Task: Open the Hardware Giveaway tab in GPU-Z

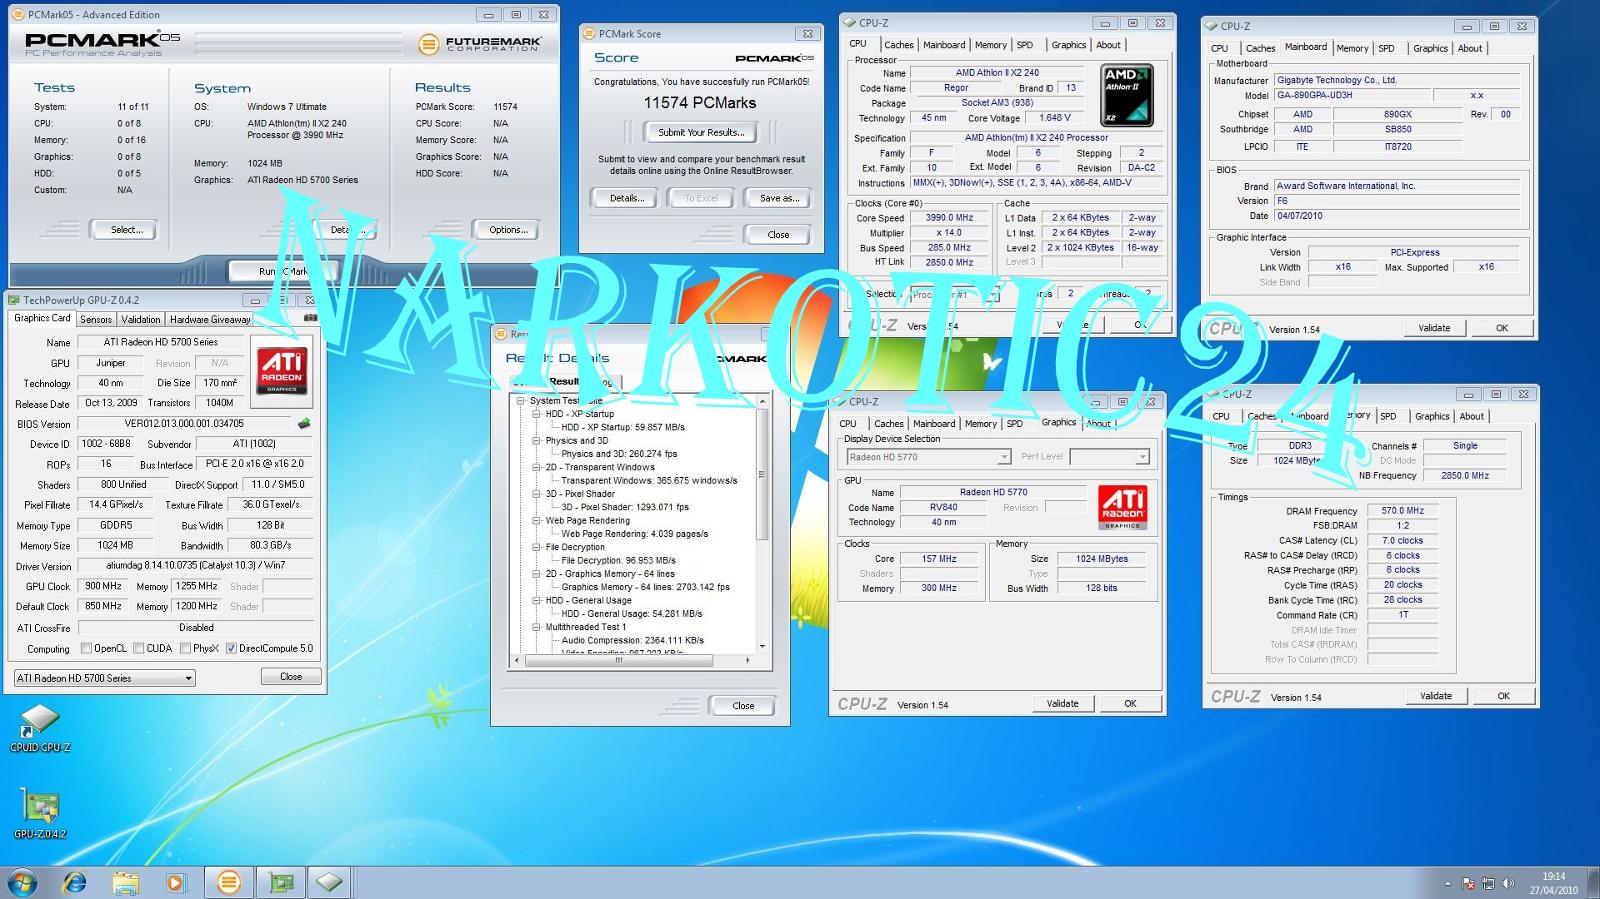Action: [210, 320]
